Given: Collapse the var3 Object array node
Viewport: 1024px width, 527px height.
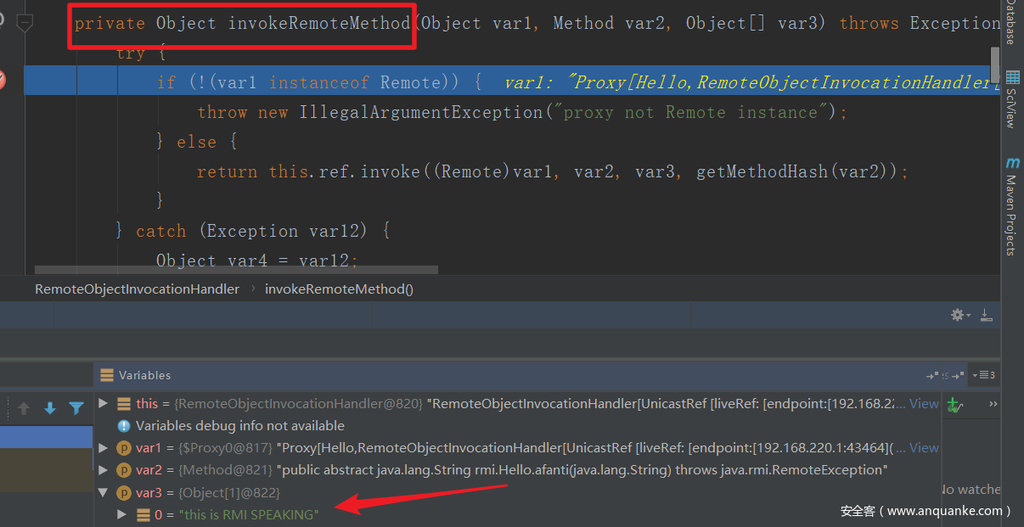Looking at the screenshot, I should 103,492.
